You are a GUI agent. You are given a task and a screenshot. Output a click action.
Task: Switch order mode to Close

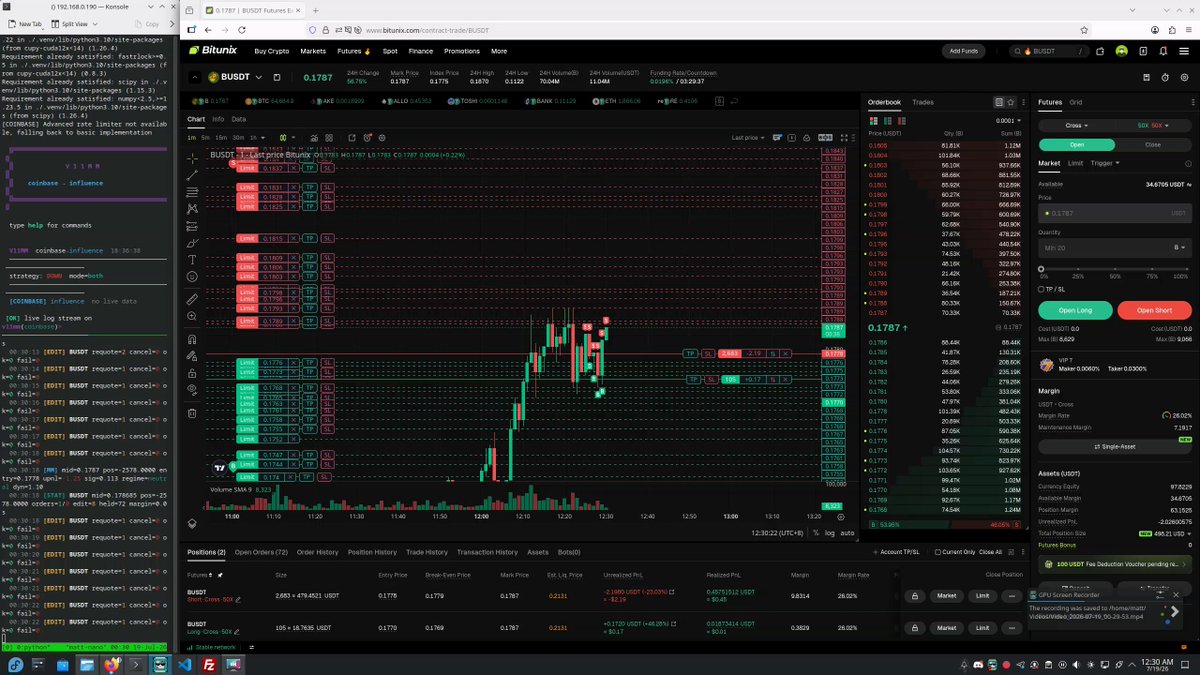1153,144
